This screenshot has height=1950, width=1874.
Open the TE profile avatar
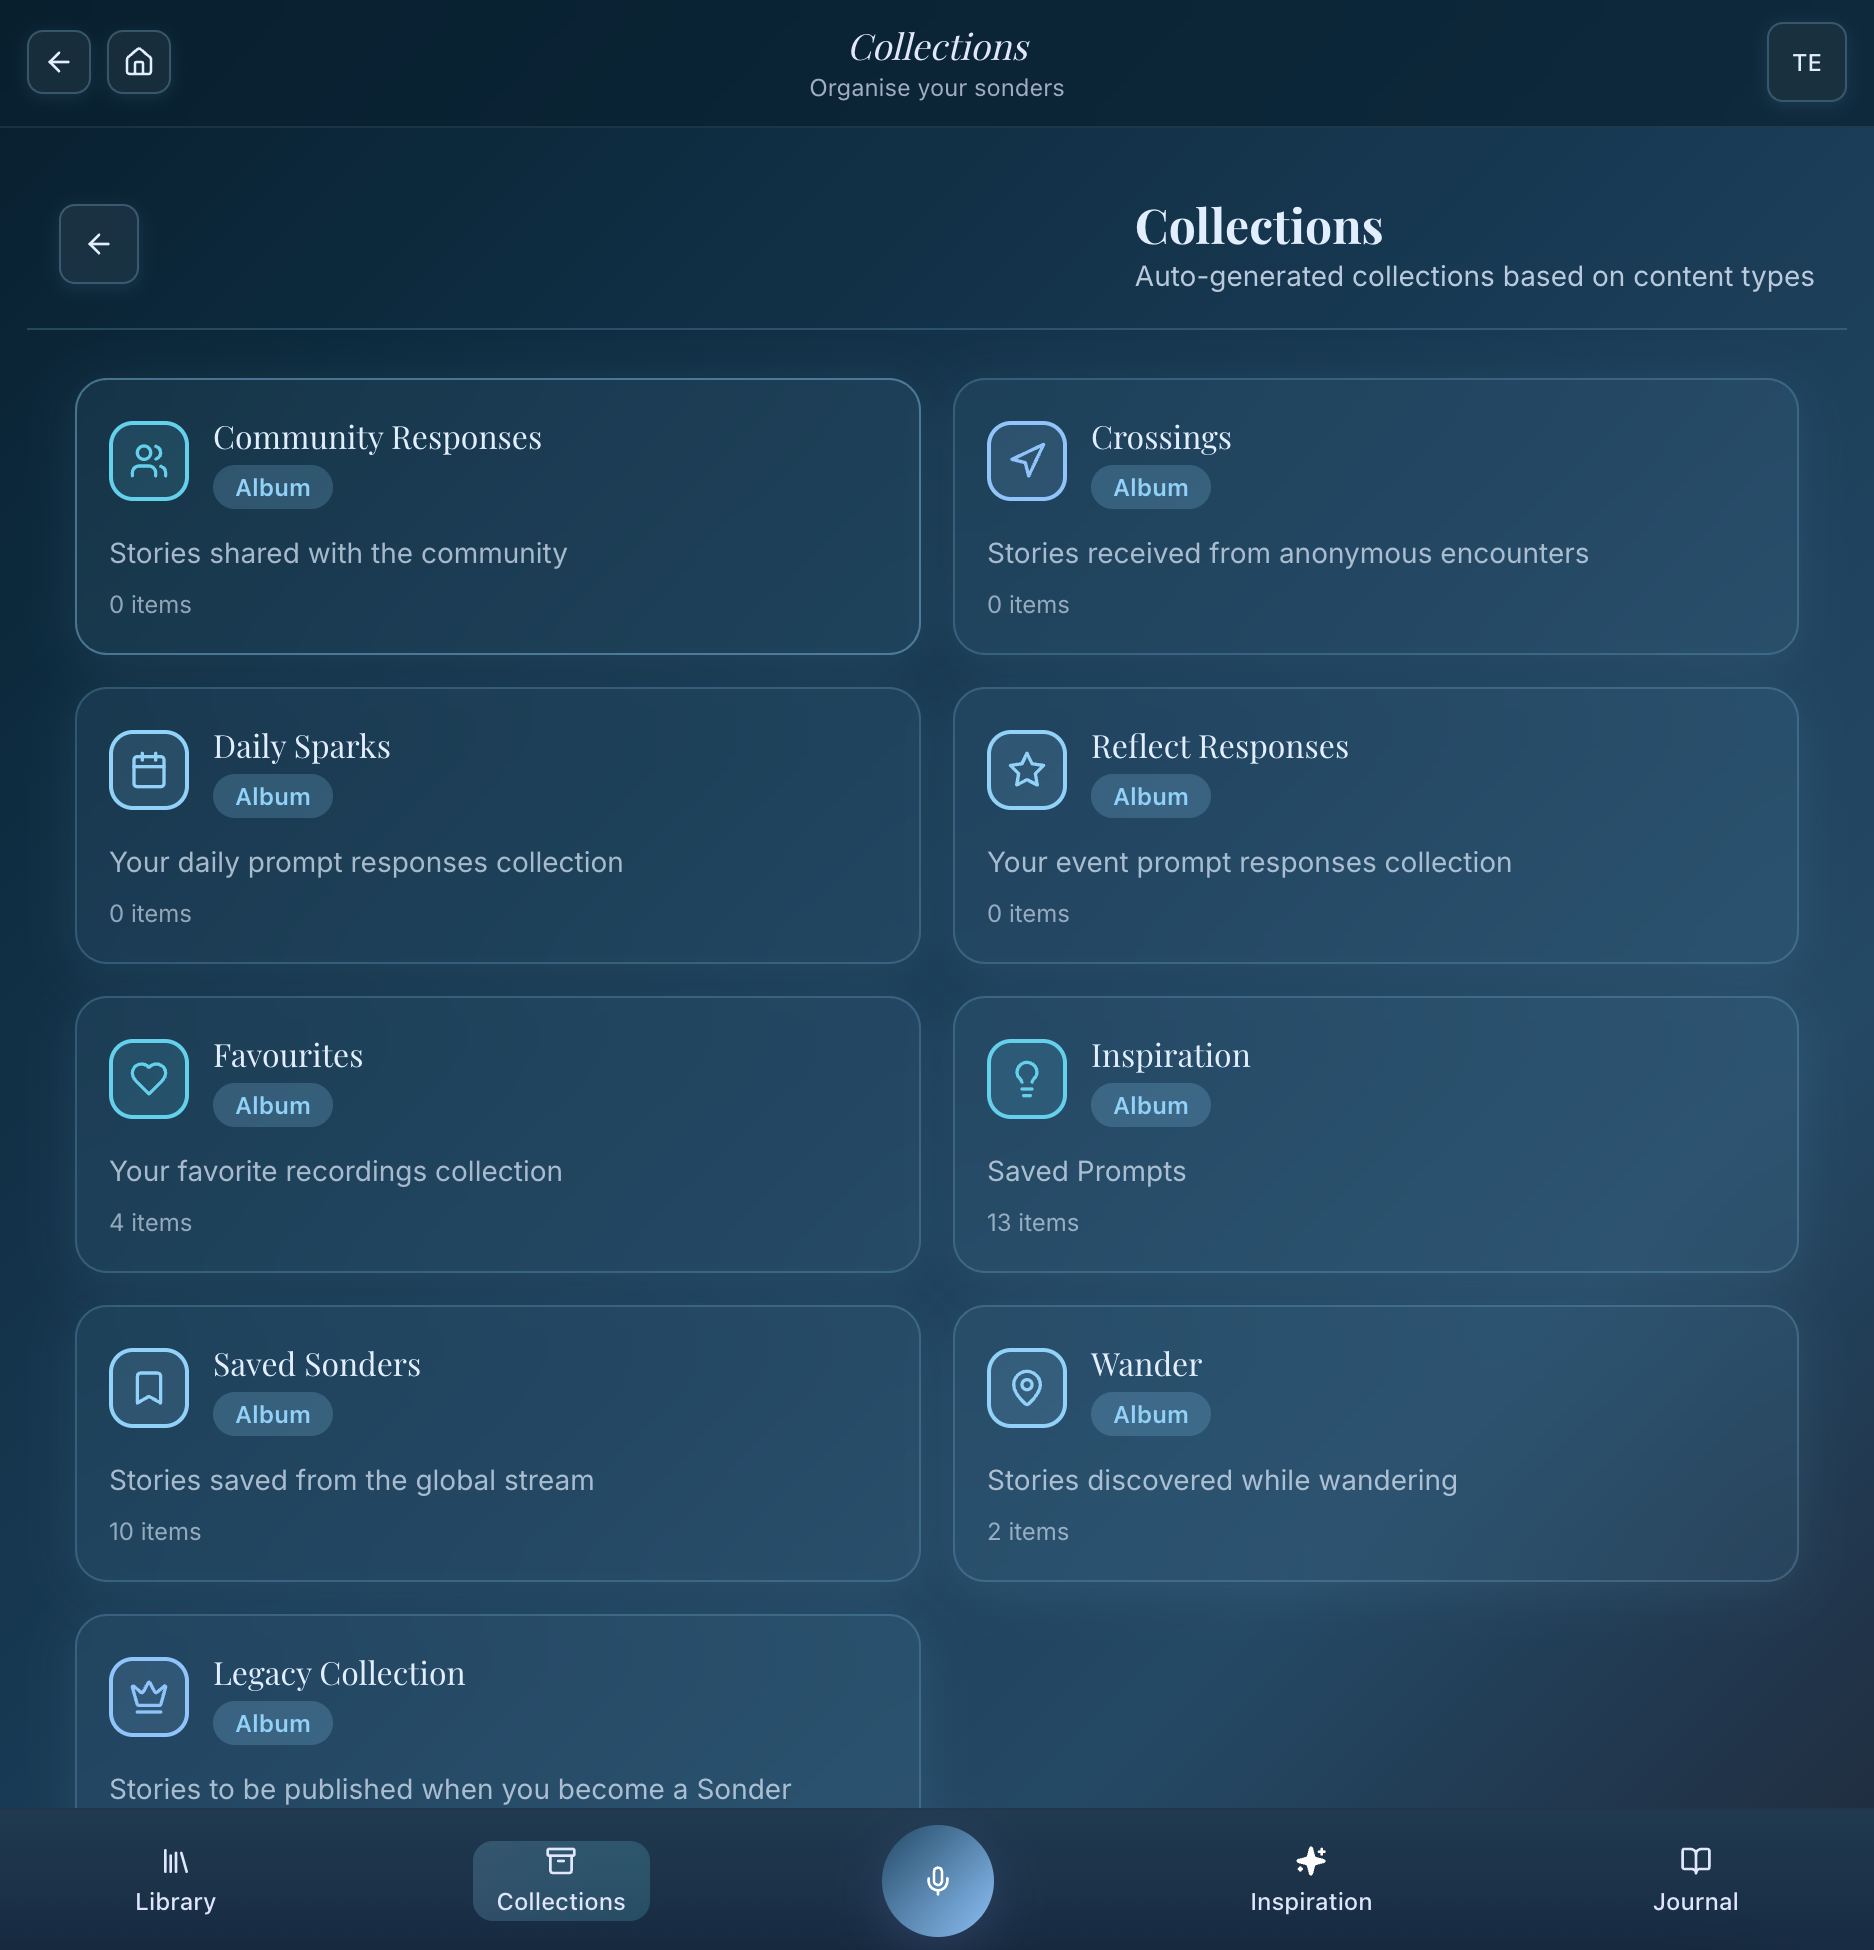(x=1806, y=62)
